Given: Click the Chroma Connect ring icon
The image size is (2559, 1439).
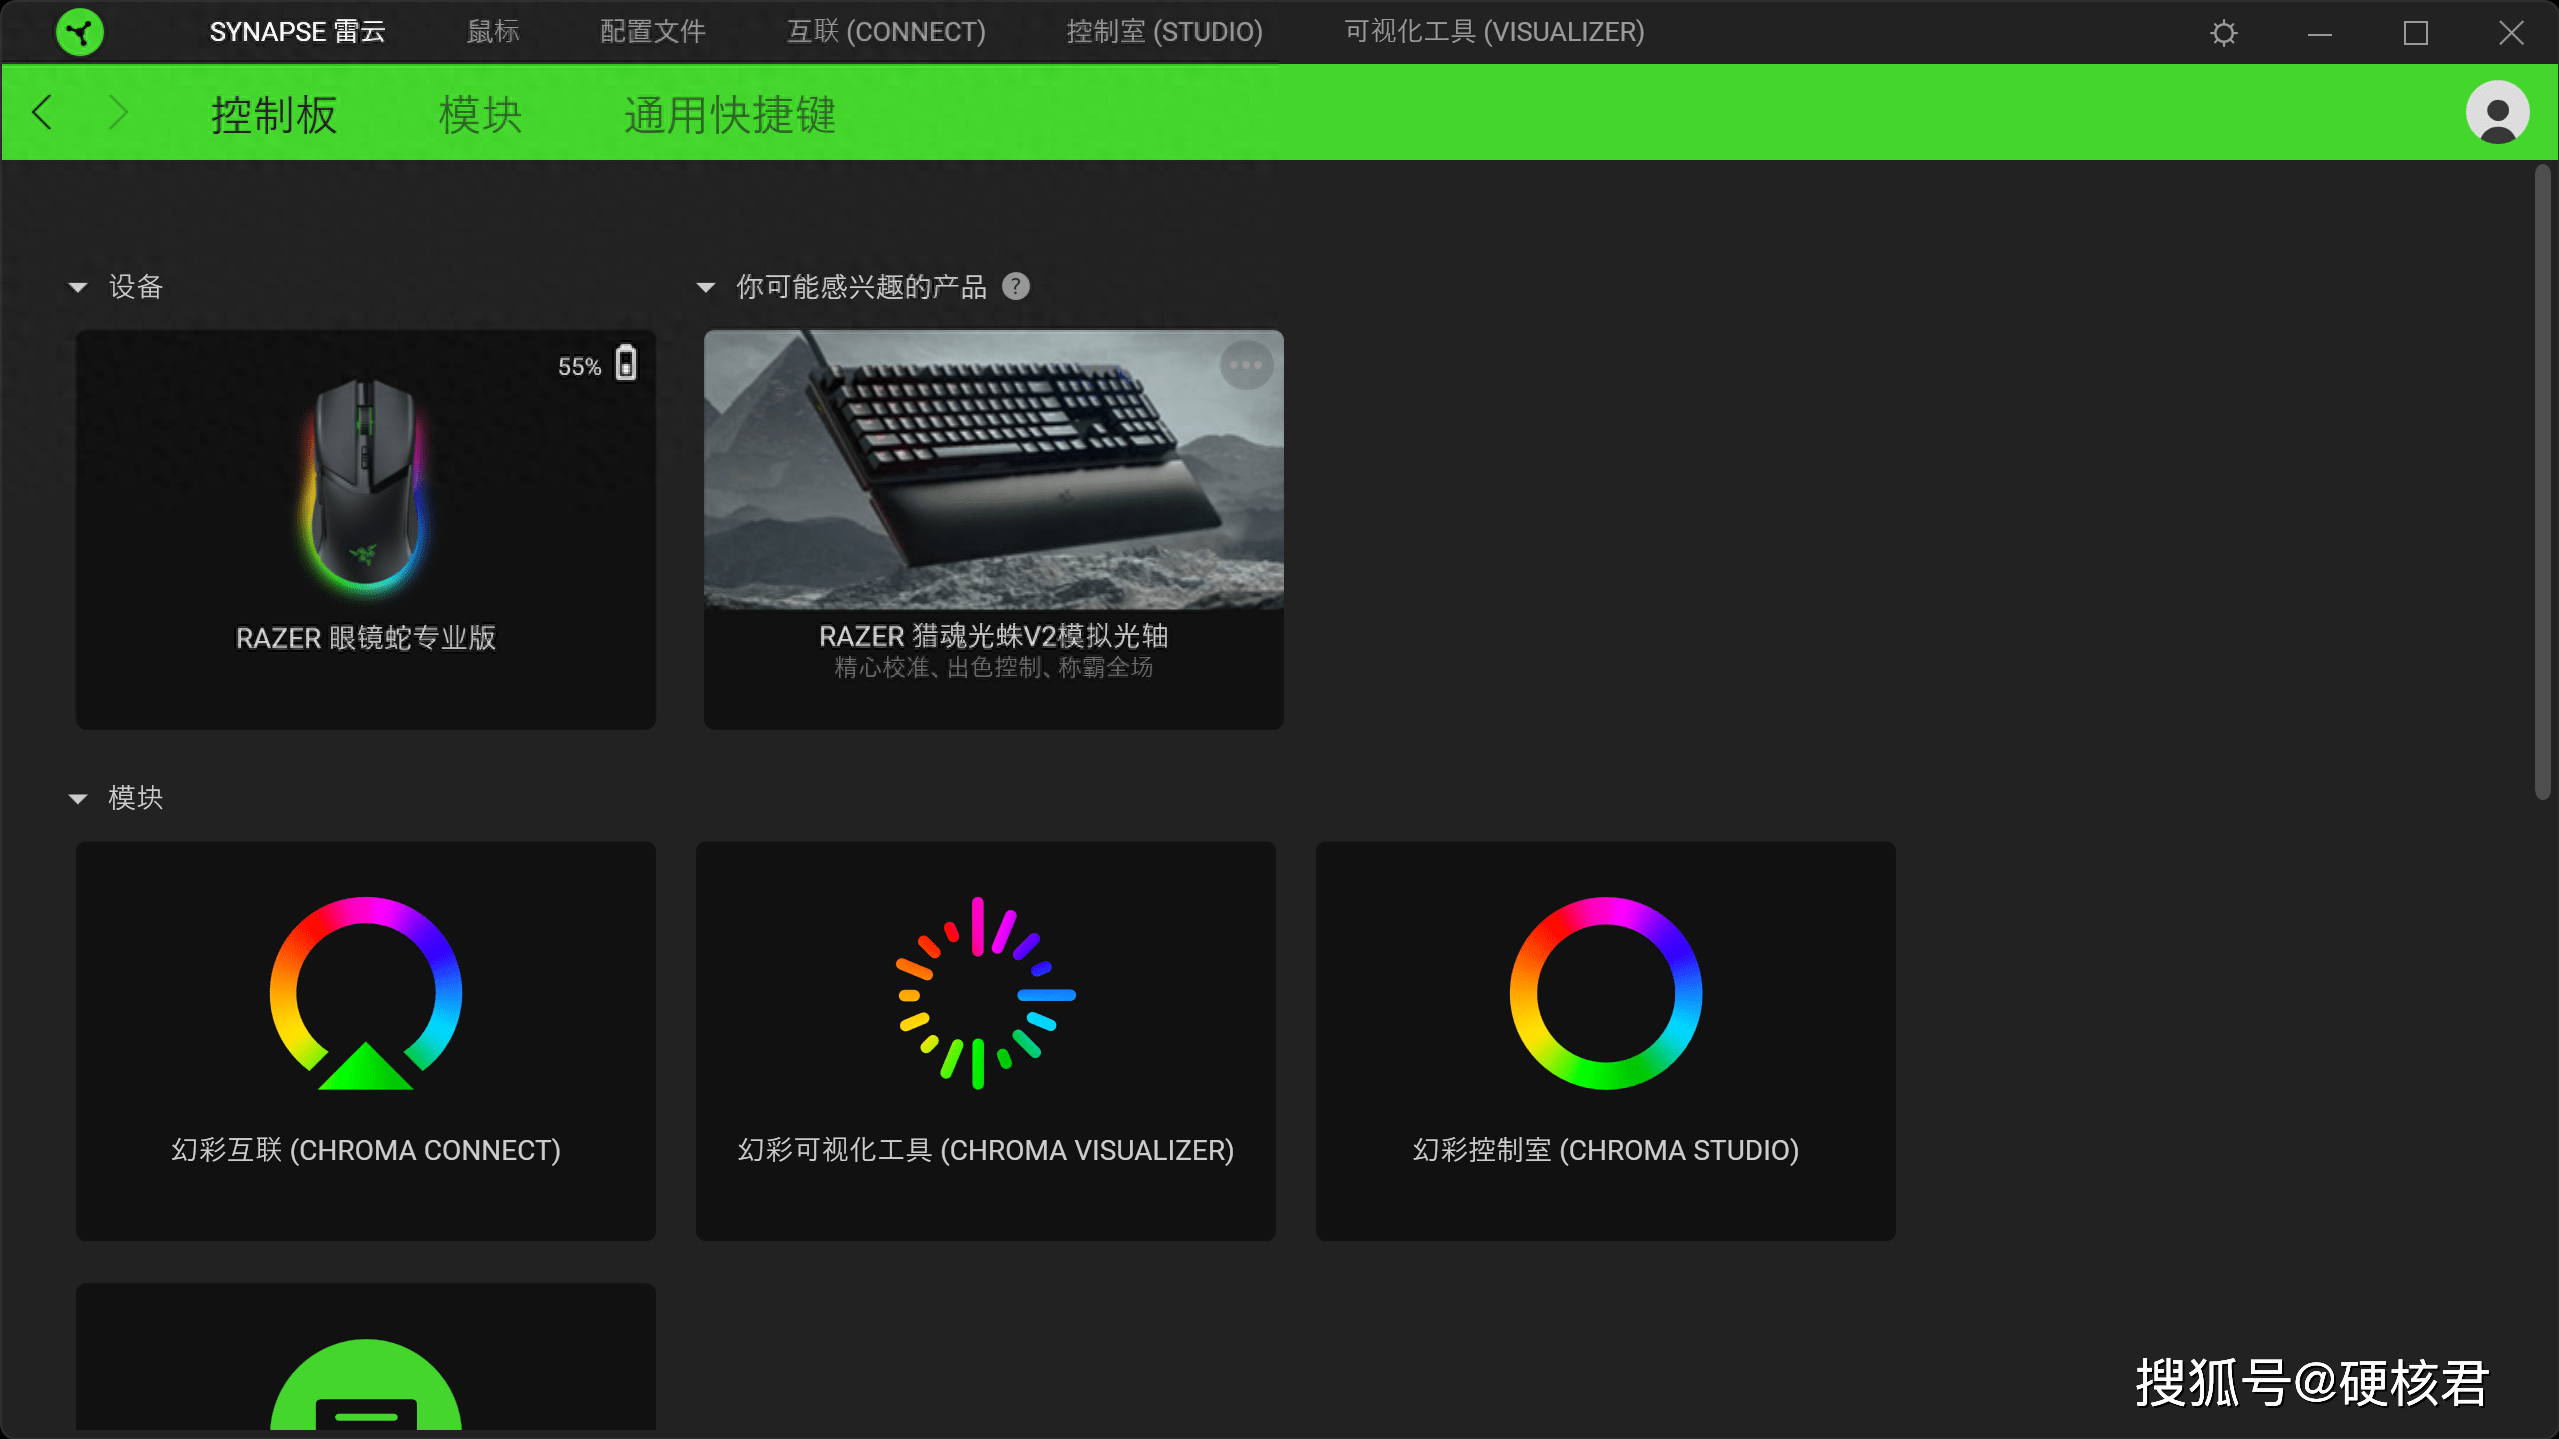Looking at the screenshot, I should [x=366, y=993].
